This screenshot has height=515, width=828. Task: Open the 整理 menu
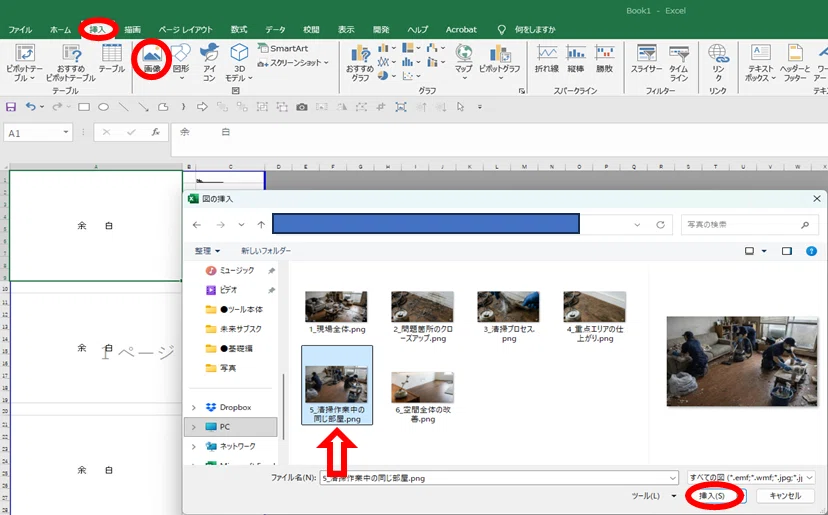pyautogui.click(x=207, y=251)
